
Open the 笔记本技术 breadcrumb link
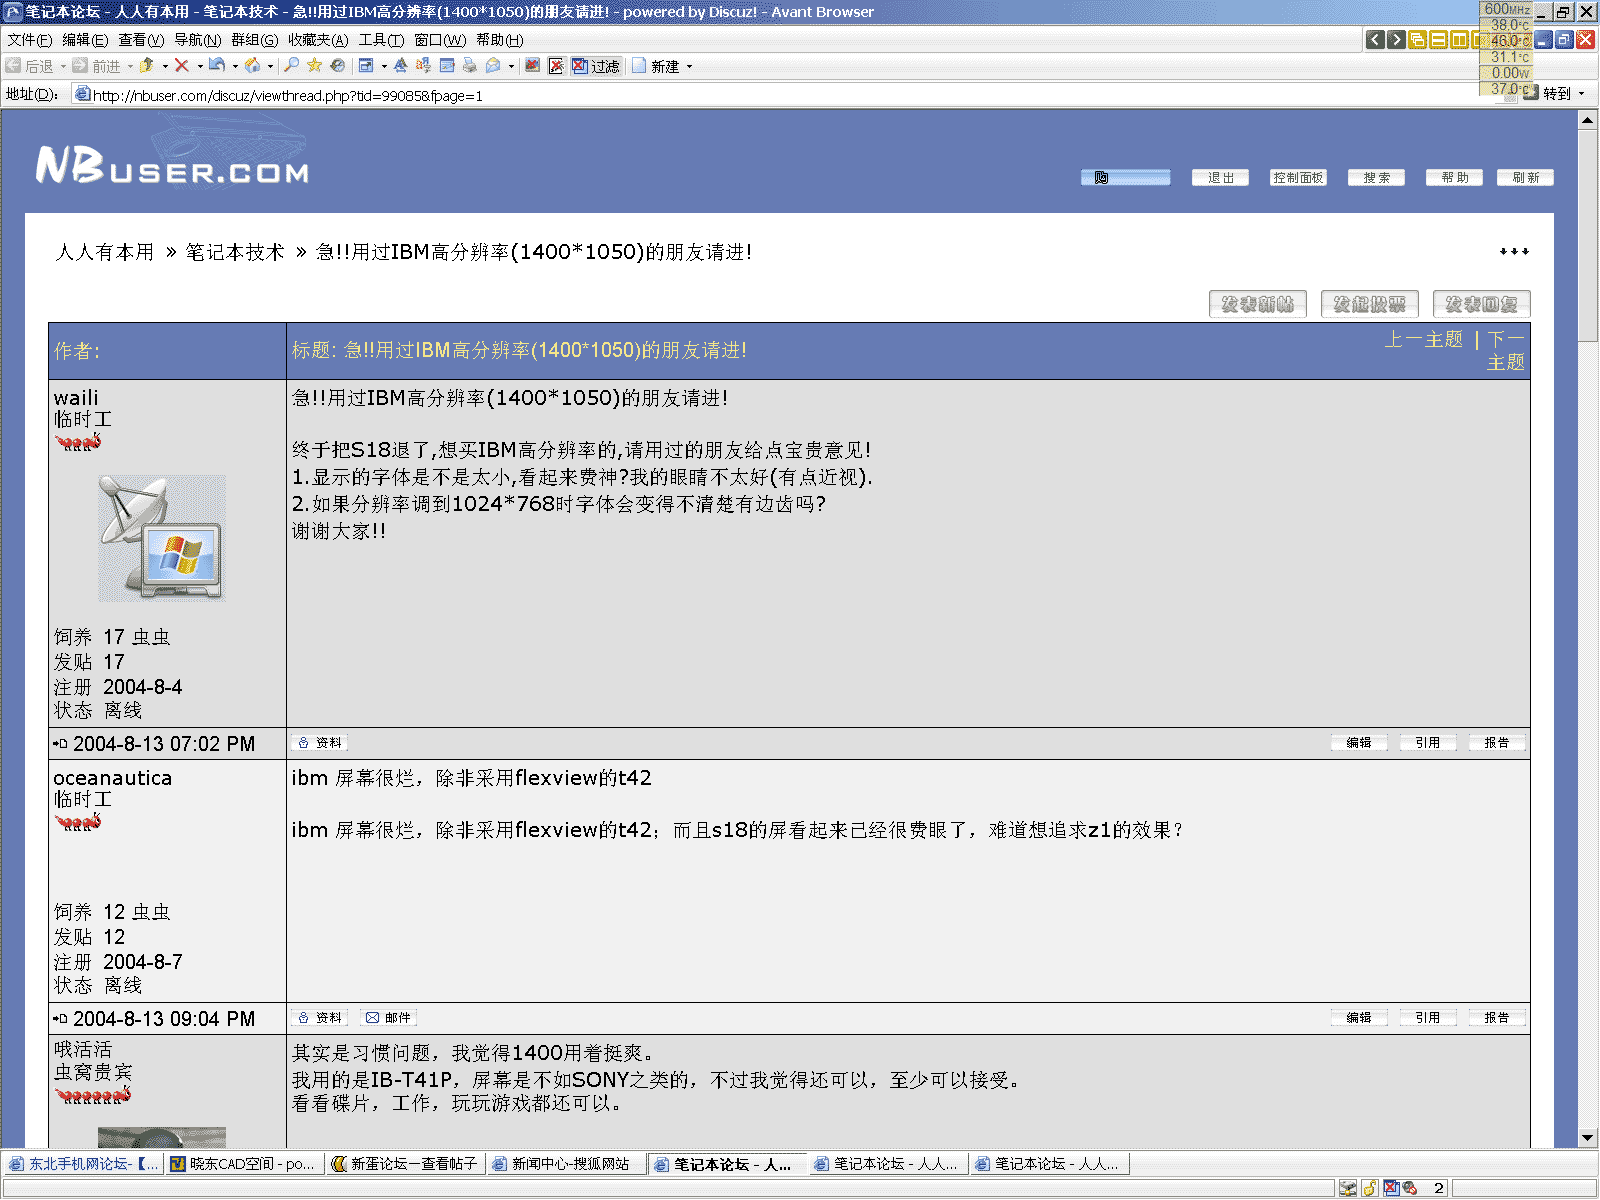pos(235,252)
